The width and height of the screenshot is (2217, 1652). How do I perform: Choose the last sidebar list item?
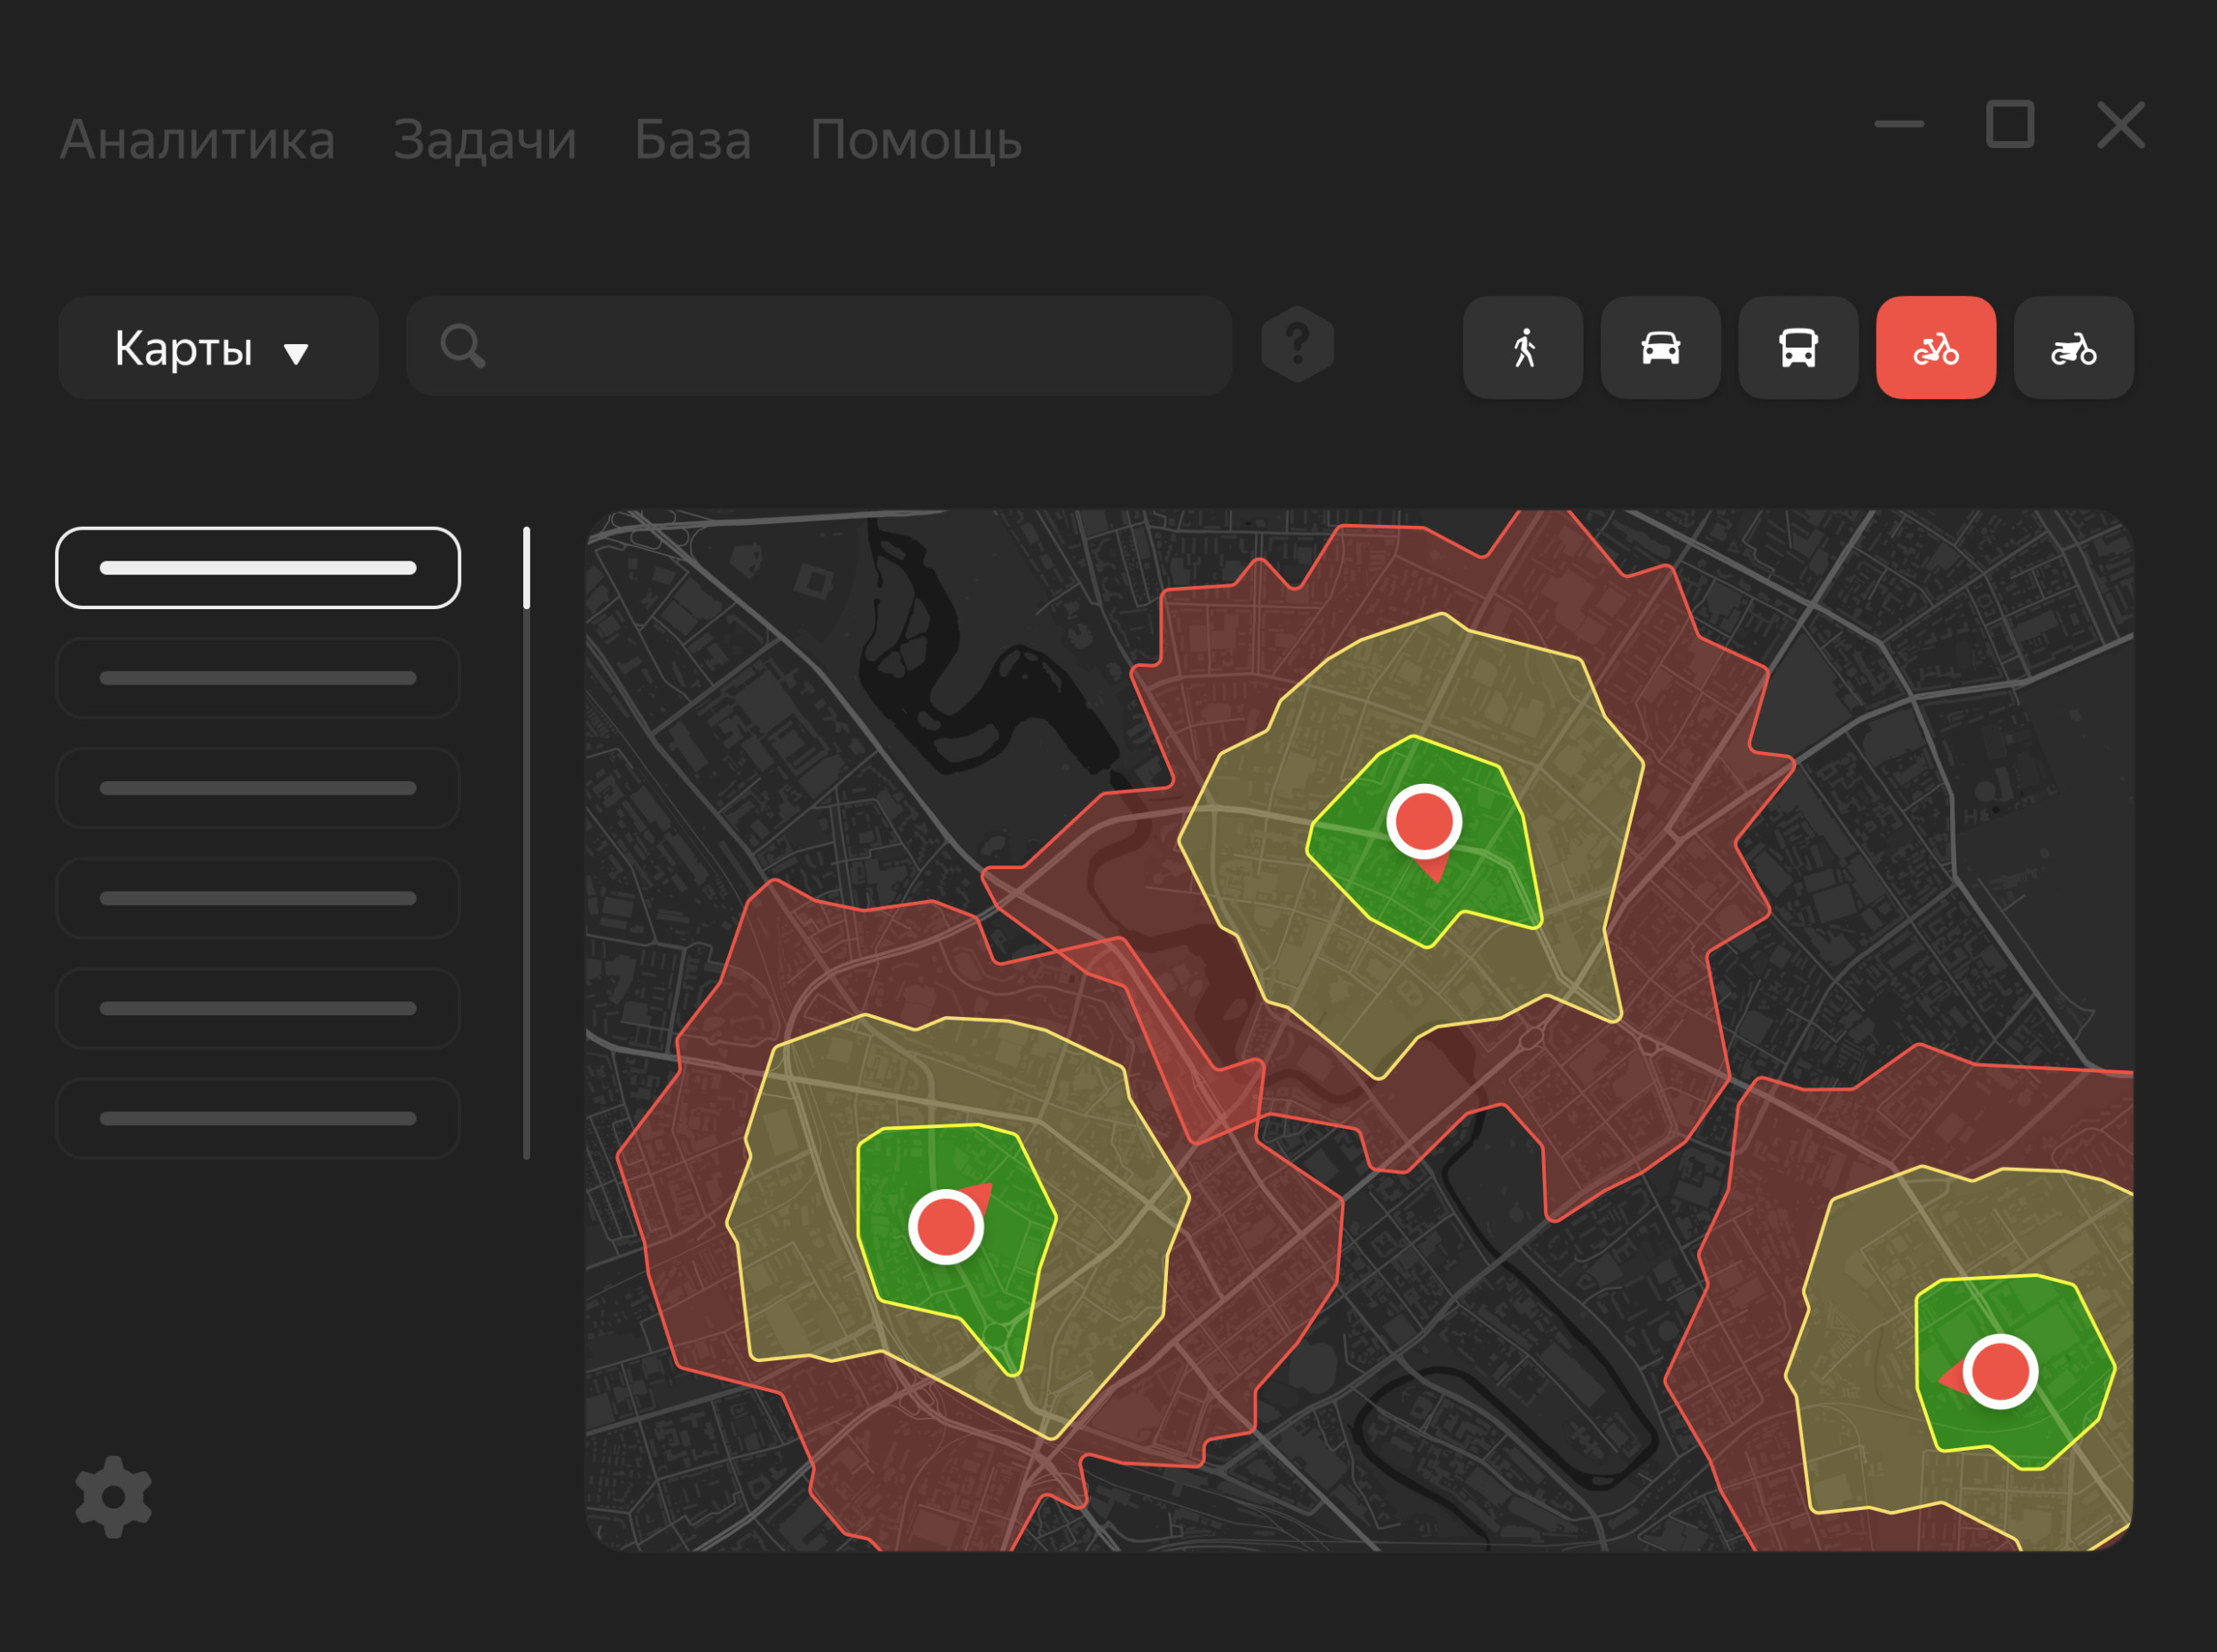tap(258, 1117)
